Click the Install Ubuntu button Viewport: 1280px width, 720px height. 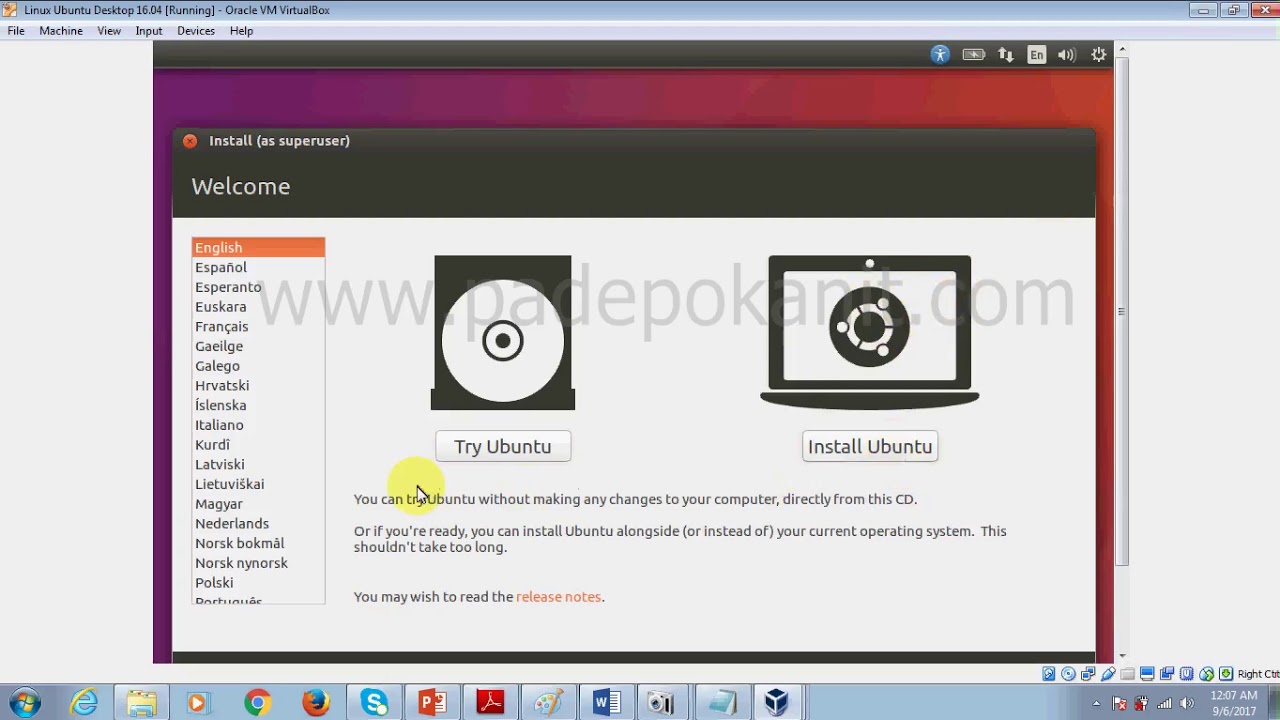point(870,446)
